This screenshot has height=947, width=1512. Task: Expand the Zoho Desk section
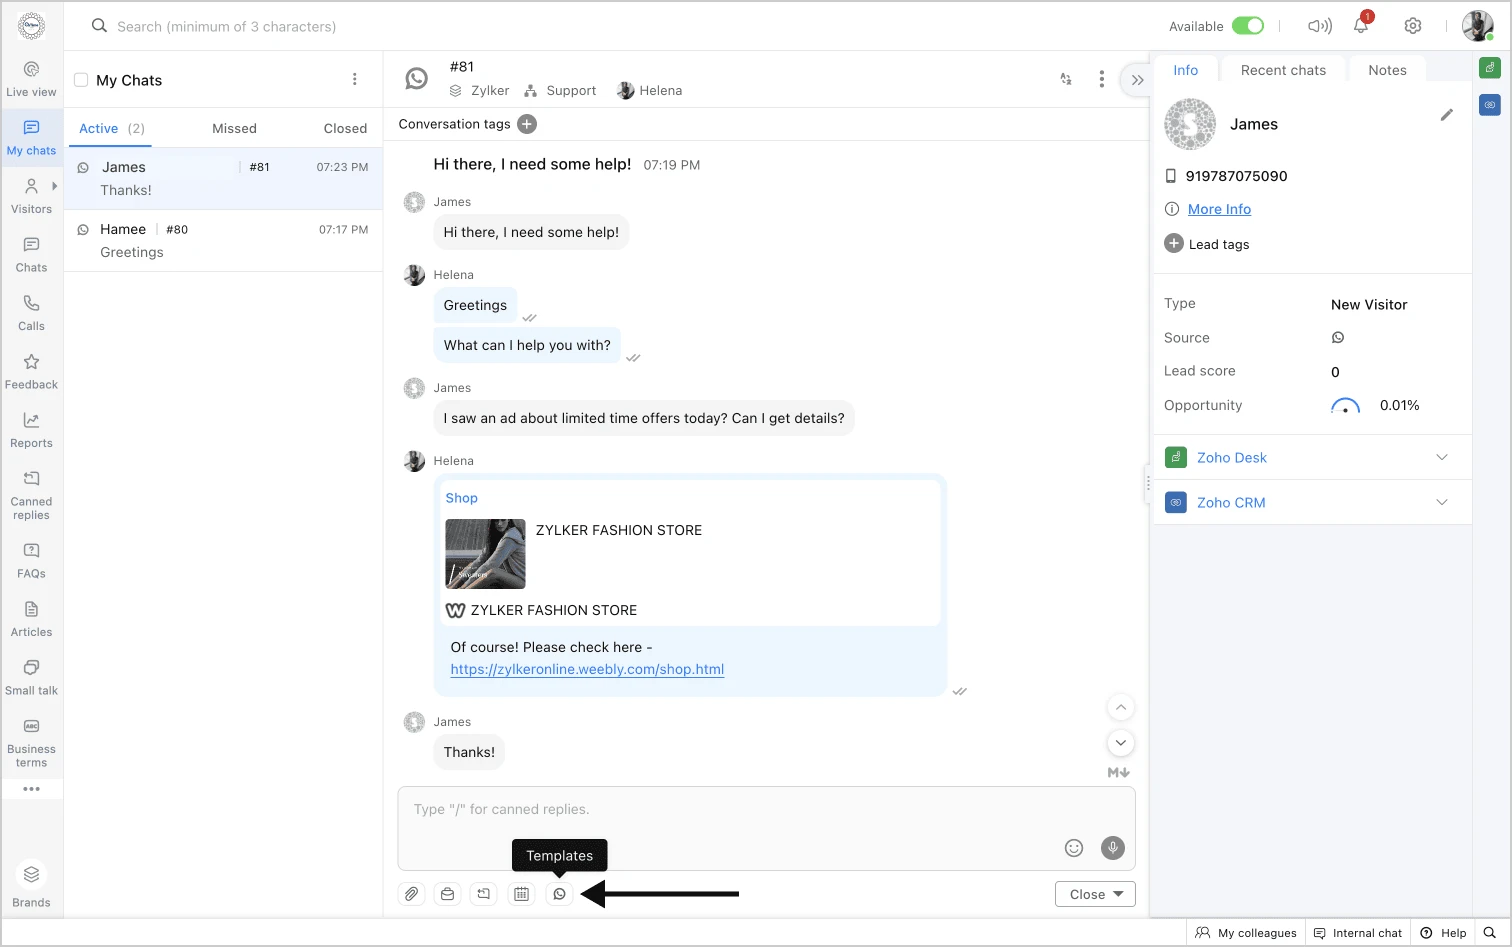coord(1441,457)
